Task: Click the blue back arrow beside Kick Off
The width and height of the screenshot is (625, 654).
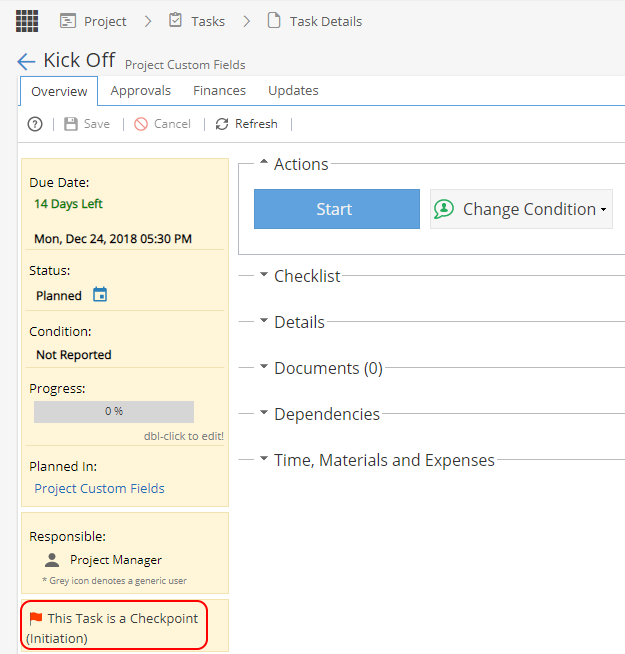Action: (x=26, y=61)
